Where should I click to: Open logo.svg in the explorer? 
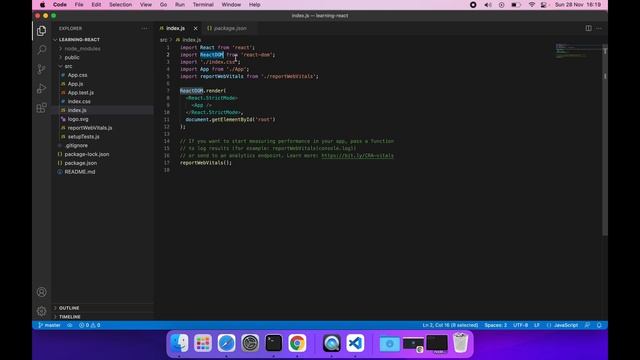point(78,119)
